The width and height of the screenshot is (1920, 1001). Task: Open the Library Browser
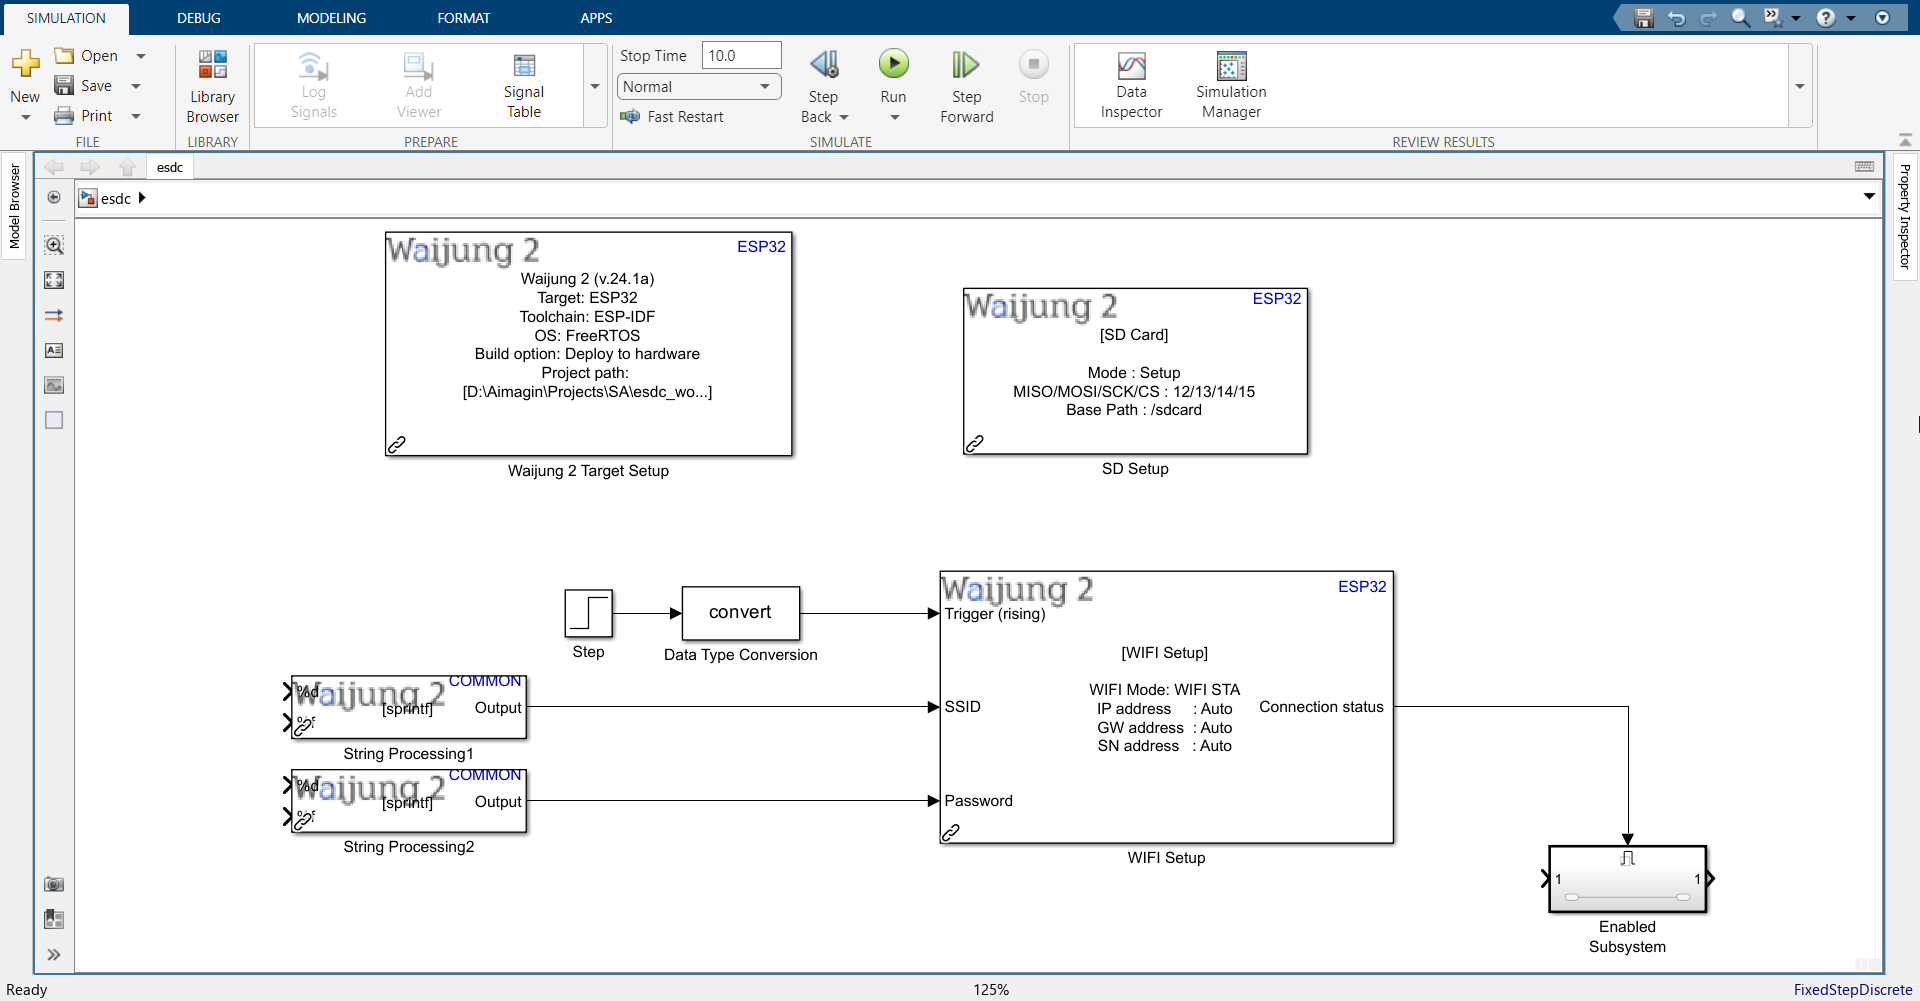(x=212, y=87)
